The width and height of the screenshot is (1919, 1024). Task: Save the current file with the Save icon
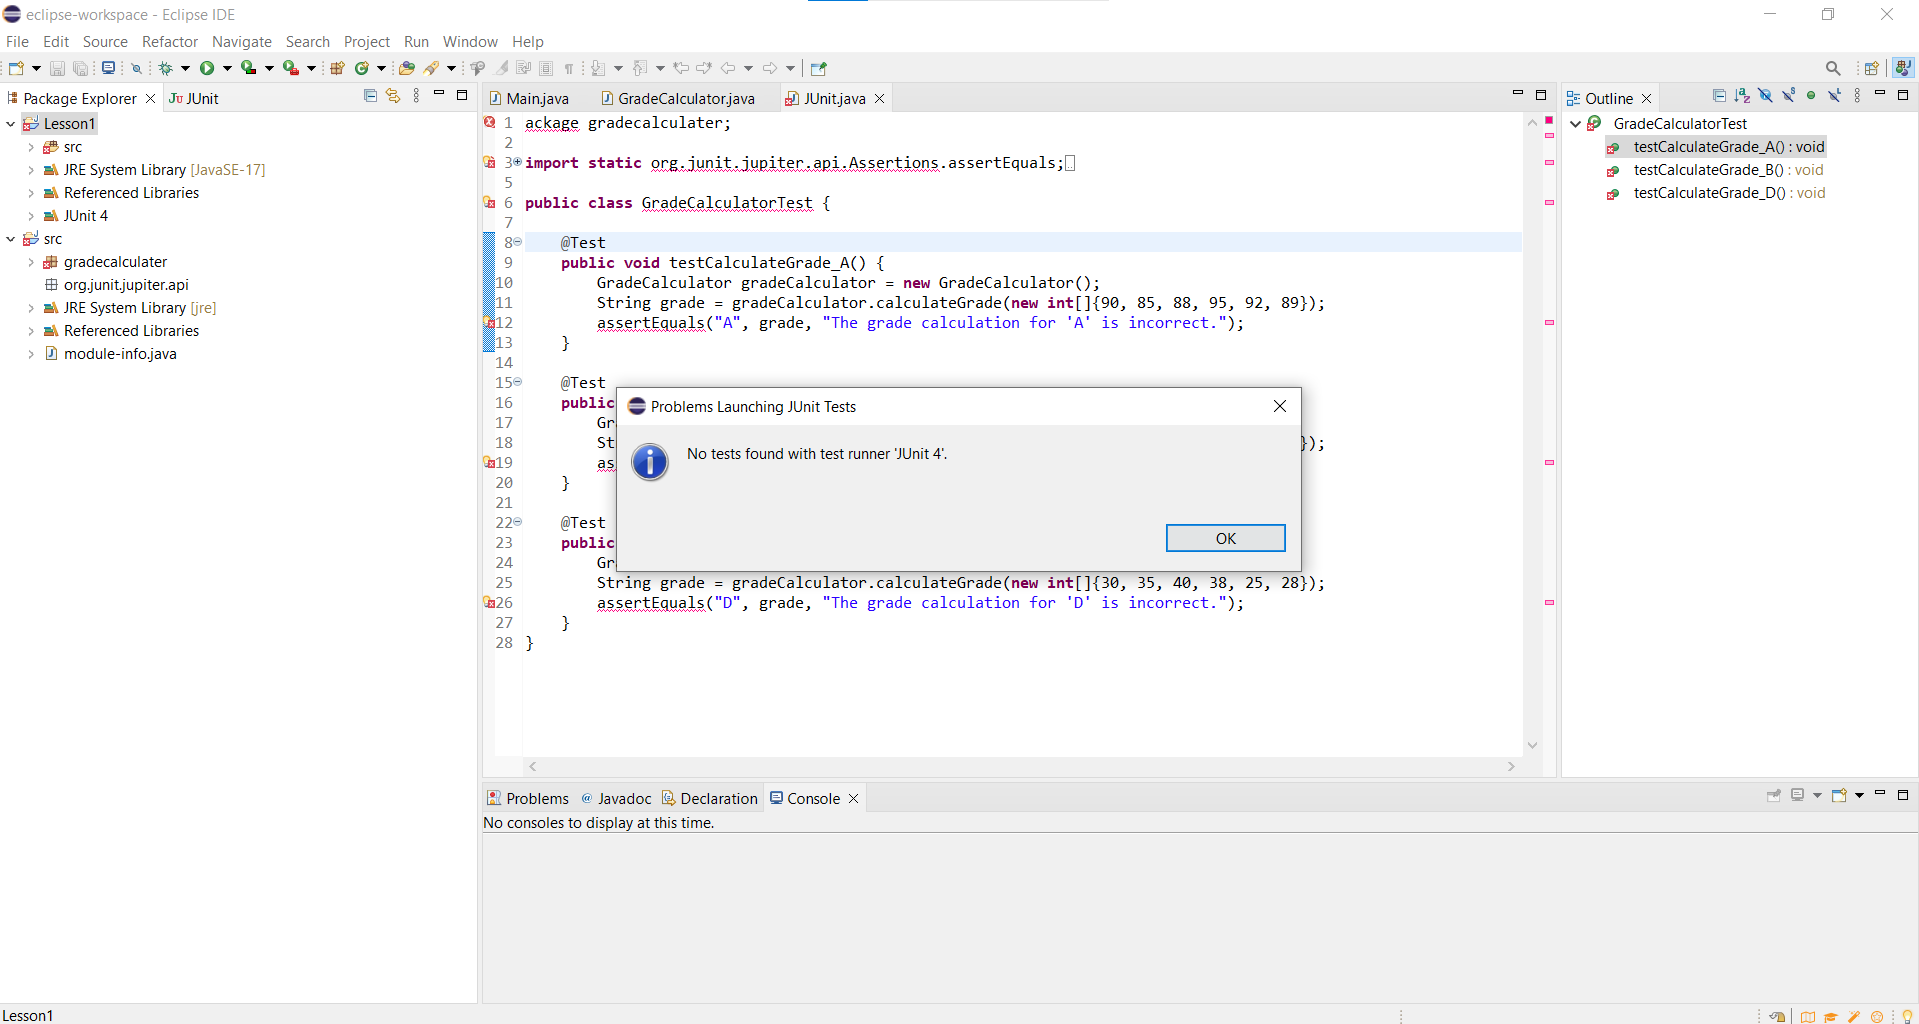click(57, 68)
